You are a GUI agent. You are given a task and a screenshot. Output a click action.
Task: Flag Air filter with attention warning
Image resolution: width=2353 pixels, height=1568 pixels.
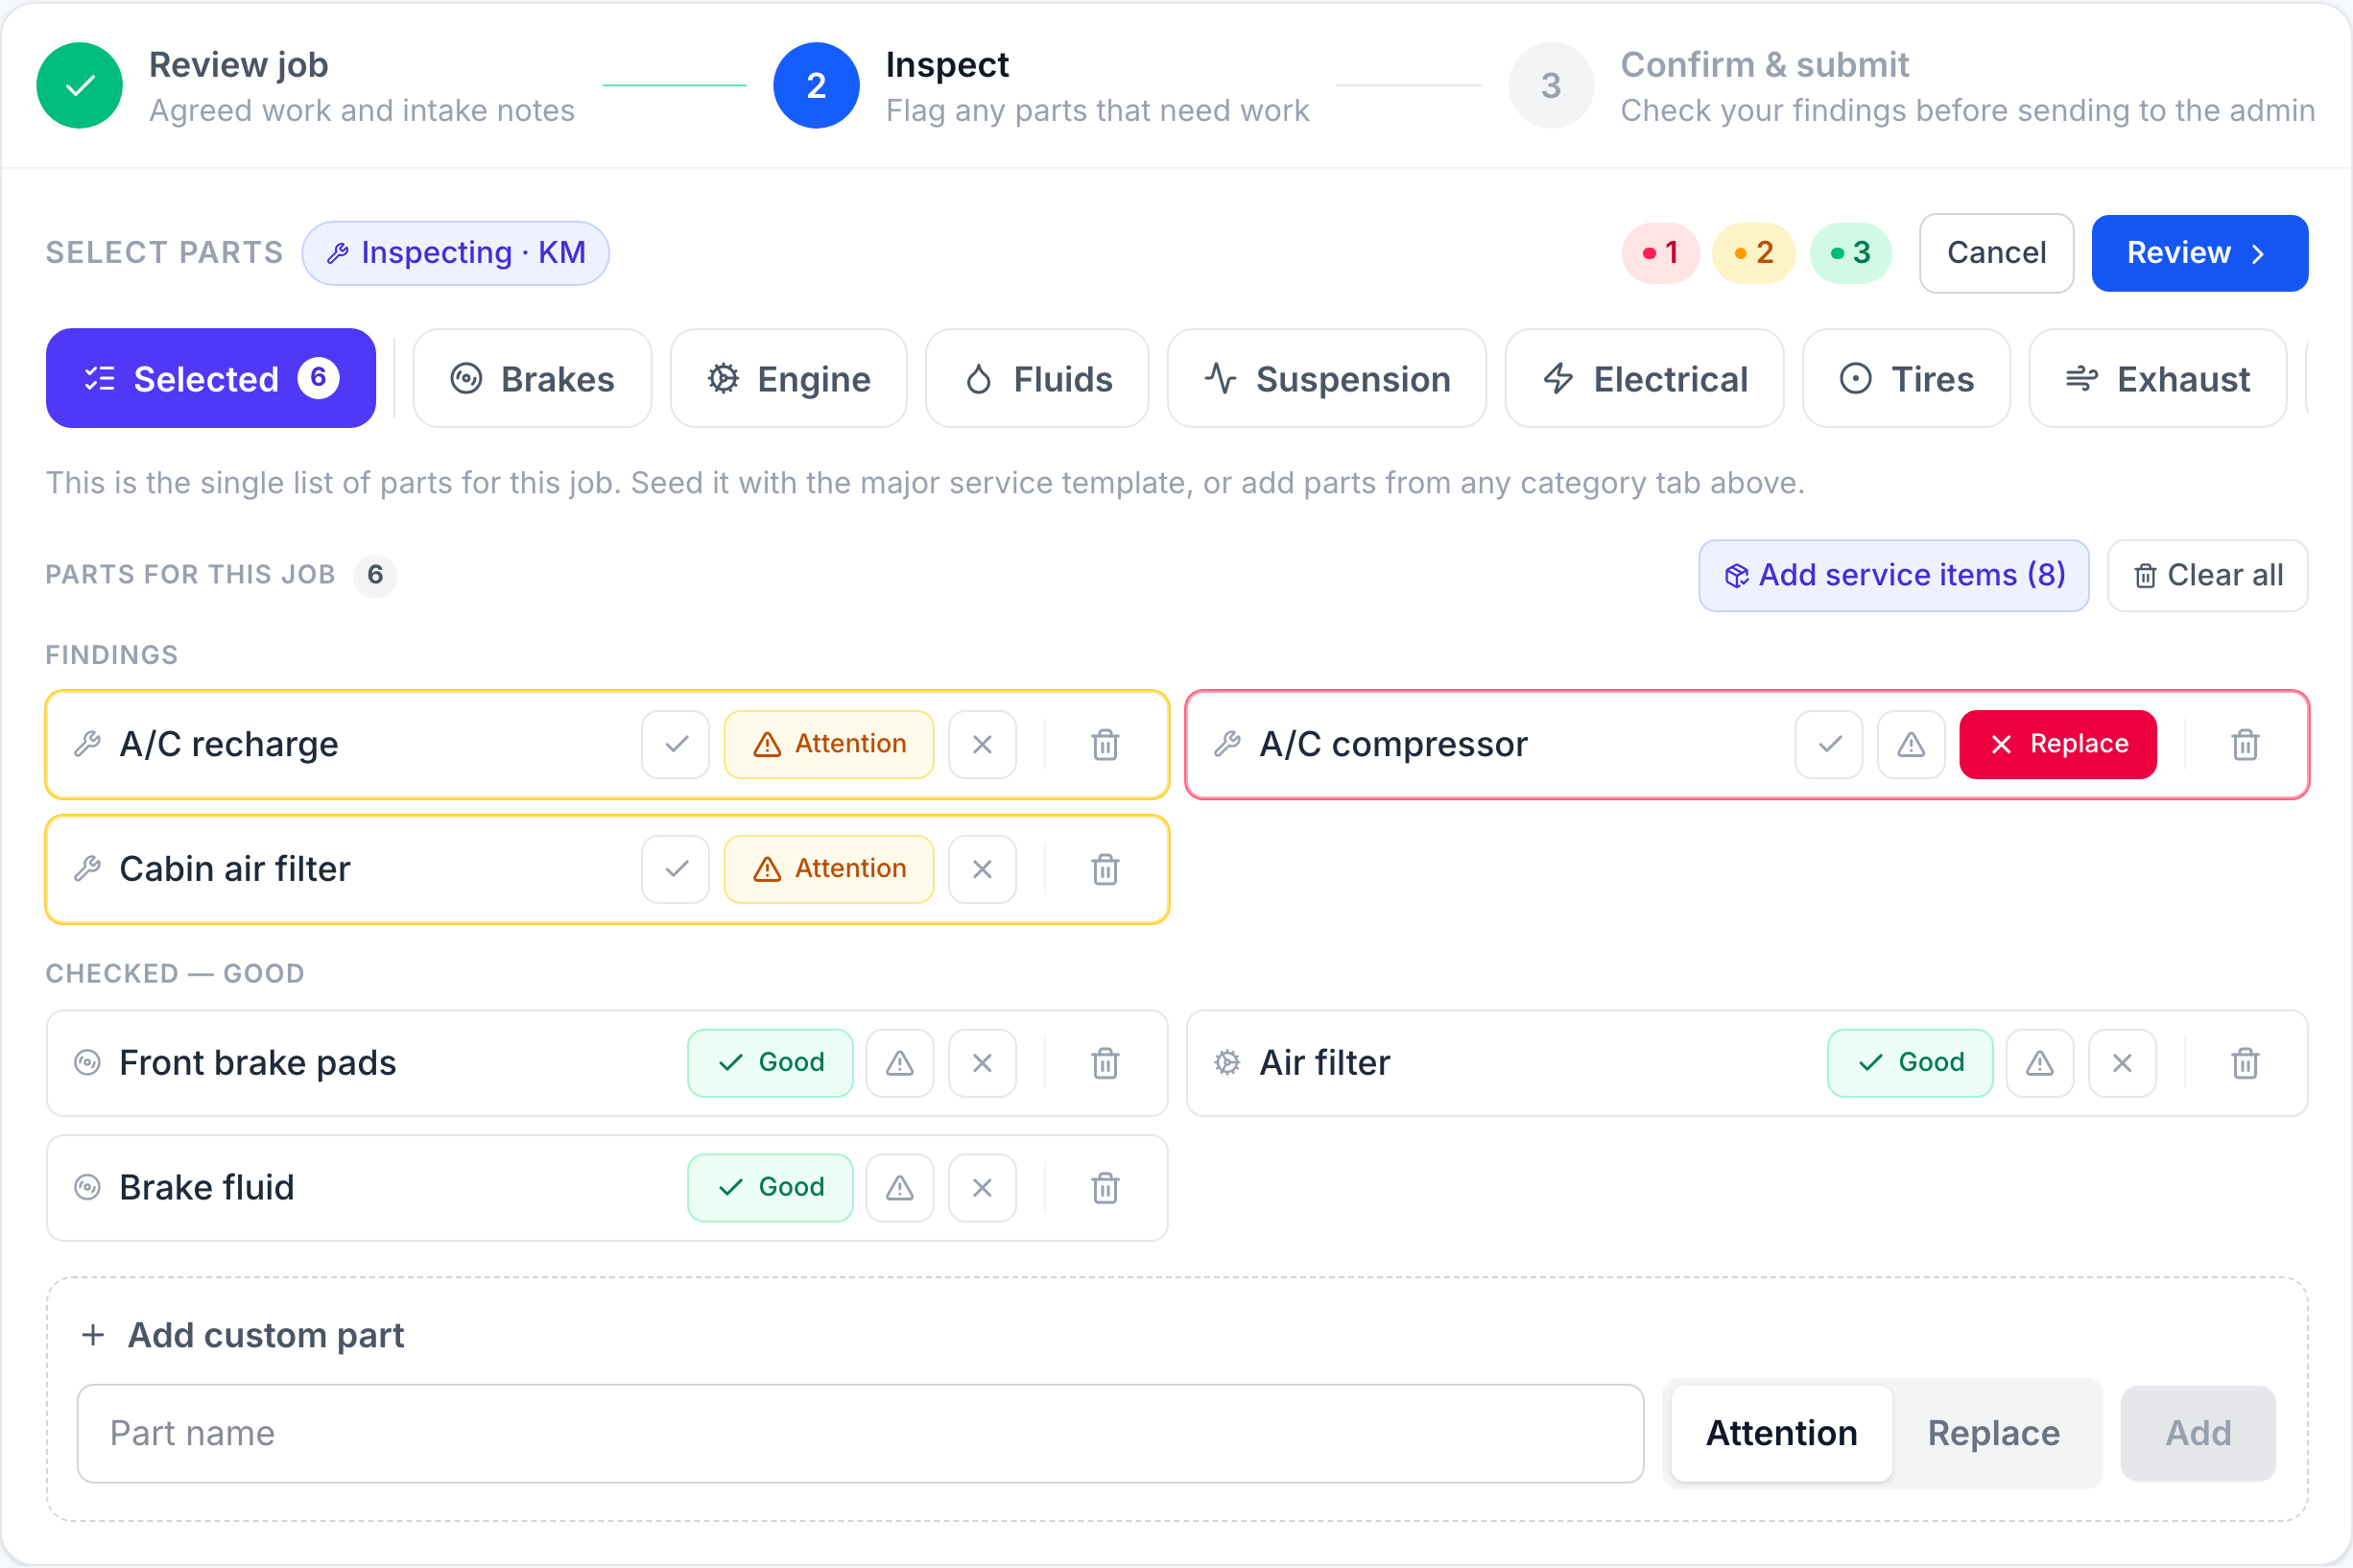[x=2040, y=1063]
